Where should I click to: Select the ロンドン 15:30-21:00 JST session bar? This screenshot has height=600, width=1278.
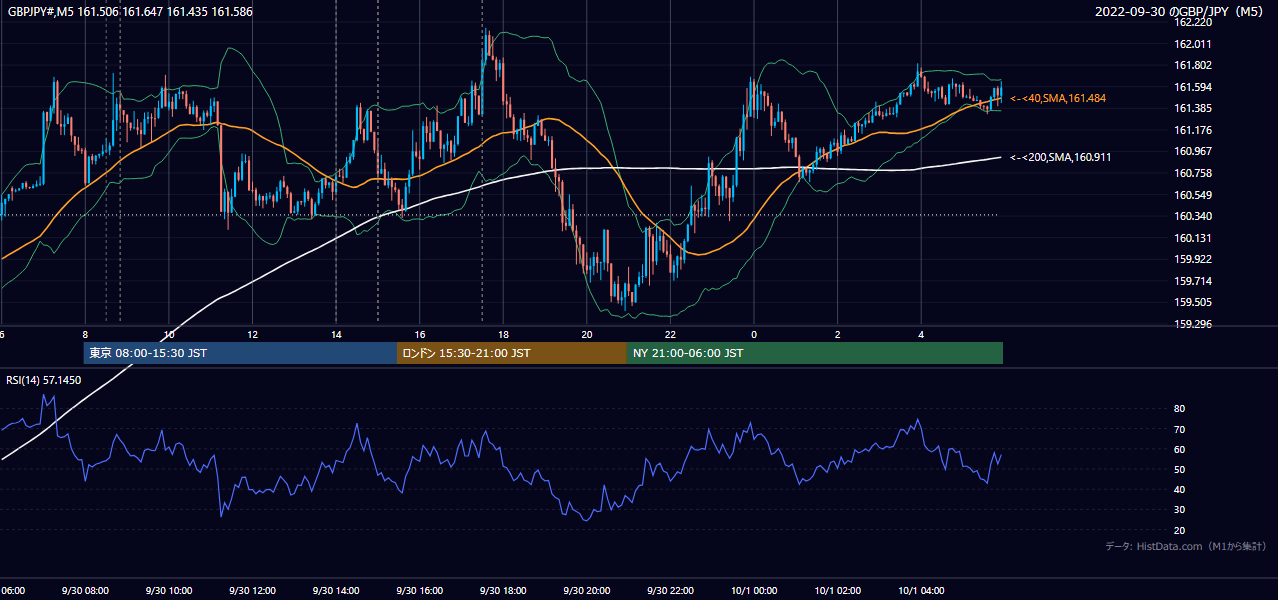click(x=512, y=353)
